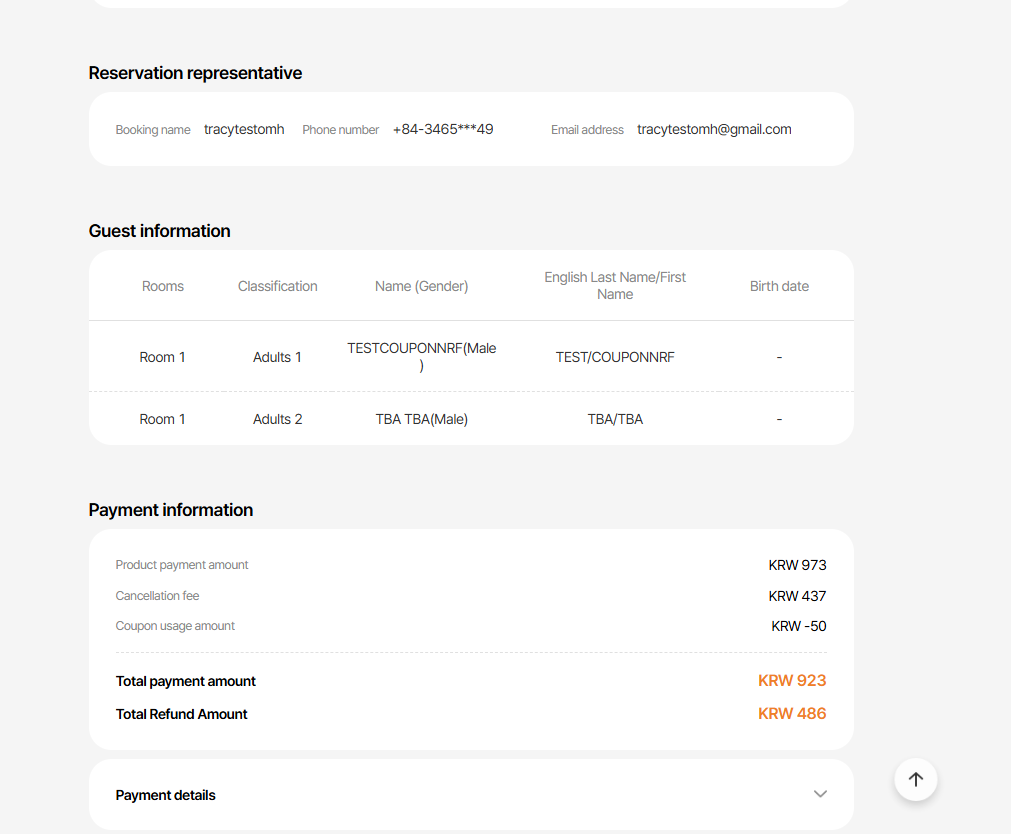Viewport: 1011px width, 834px height.
Task: Click the English Last Name/First Name header
Action: [615, 285]
